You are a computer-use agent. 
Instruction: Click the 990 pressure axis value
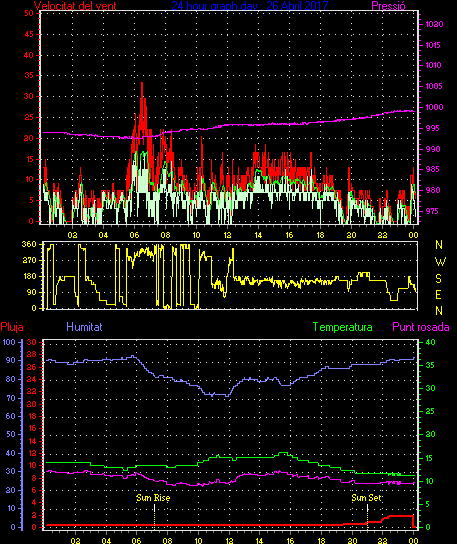click(x=432, y=149)
